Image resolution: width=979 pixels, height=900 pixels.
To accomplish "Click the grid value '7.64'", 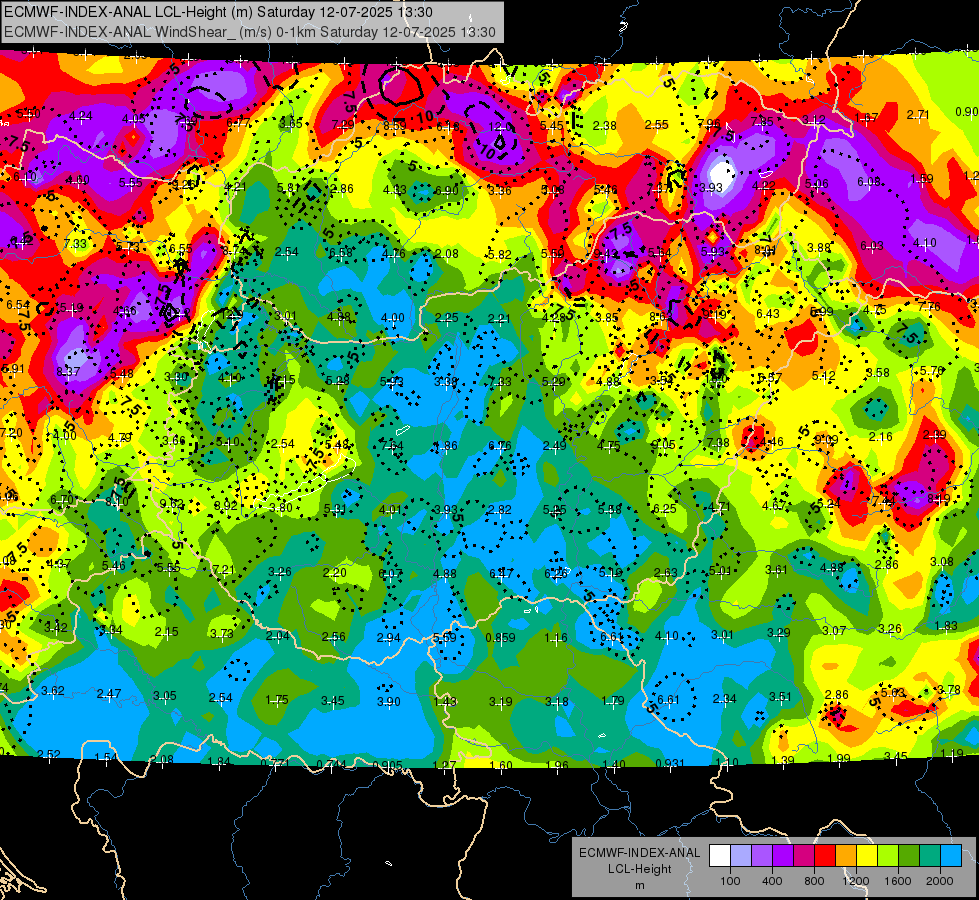I will [392, 445].
